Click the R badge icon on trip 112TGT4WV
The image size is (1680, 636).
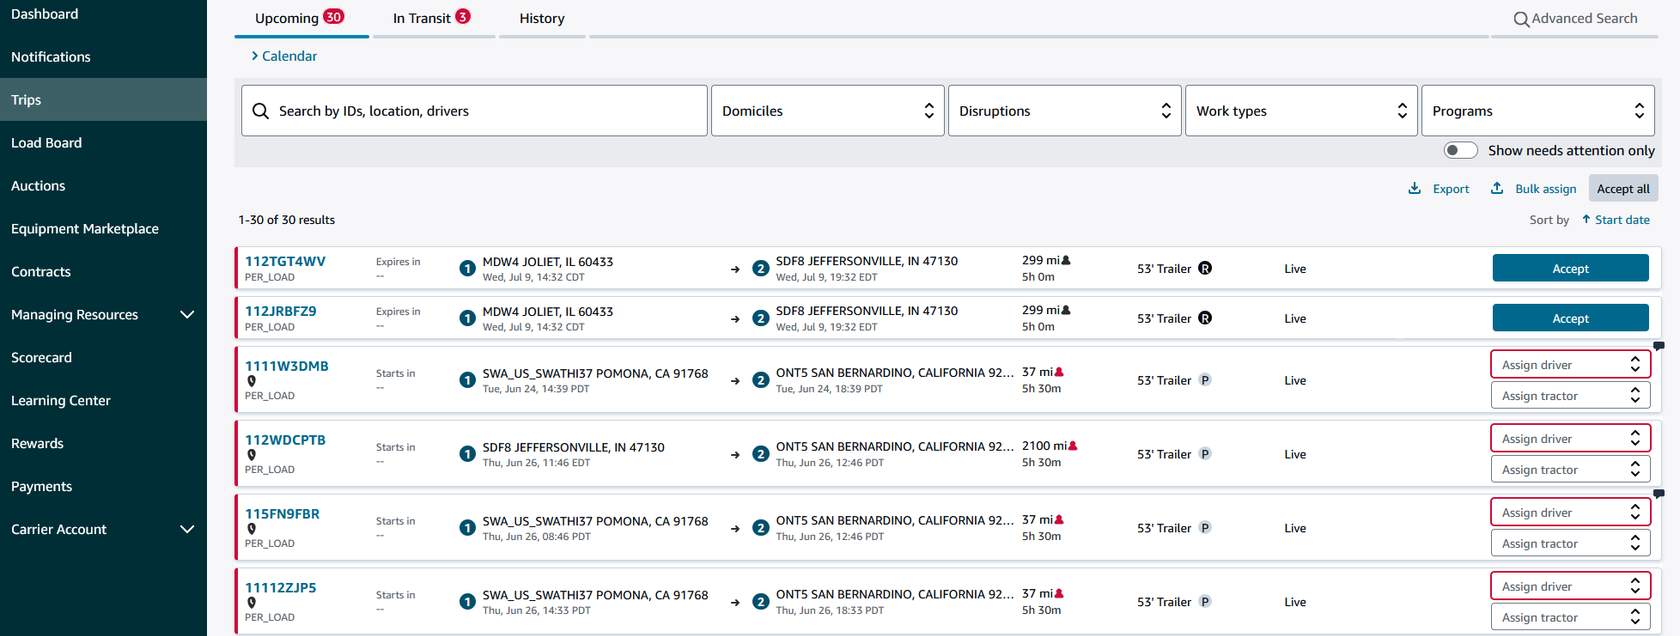pyautogui.click(x=1205, y=268)
